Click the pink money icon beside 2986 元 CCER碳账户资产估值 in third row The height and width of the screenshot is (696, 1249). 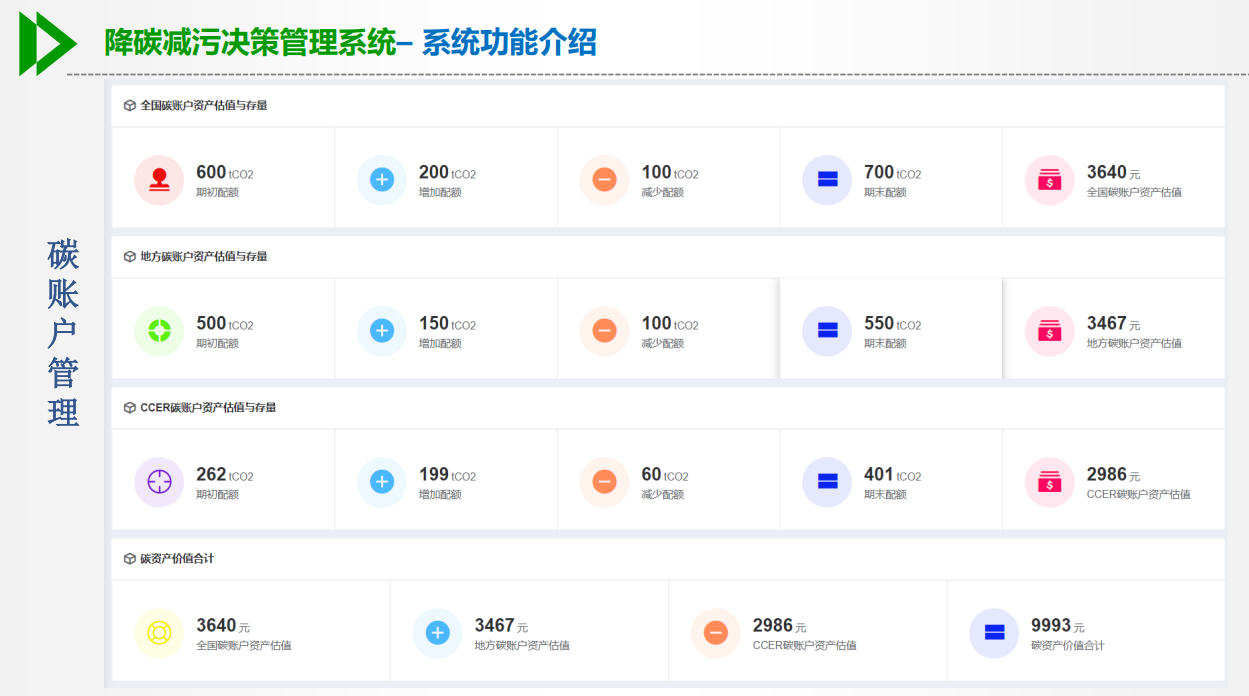[1049, 482]
